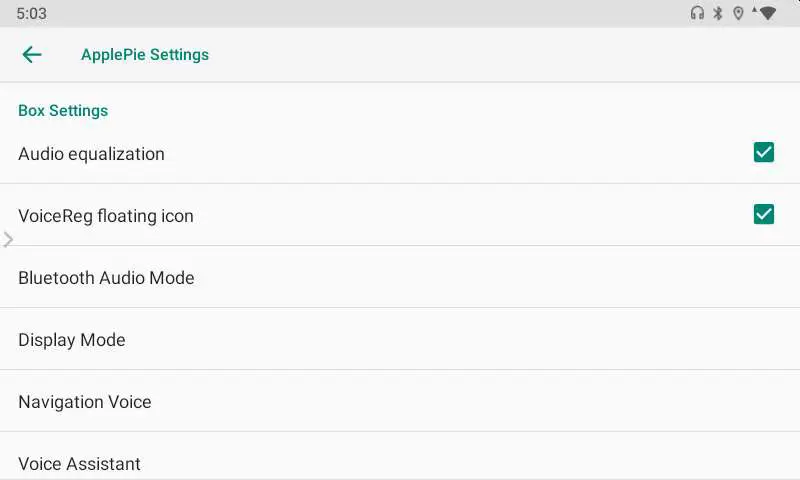
Task: Select the Voice Assistant entry
Action: pos(80,463)
